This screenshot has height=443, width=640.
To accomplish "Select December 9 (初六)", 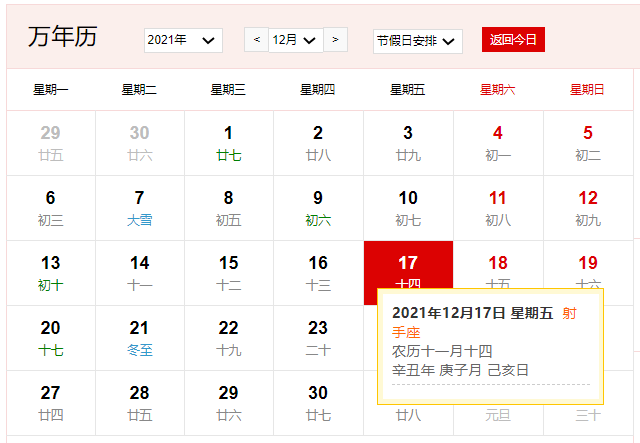I will tap(318, 208).
